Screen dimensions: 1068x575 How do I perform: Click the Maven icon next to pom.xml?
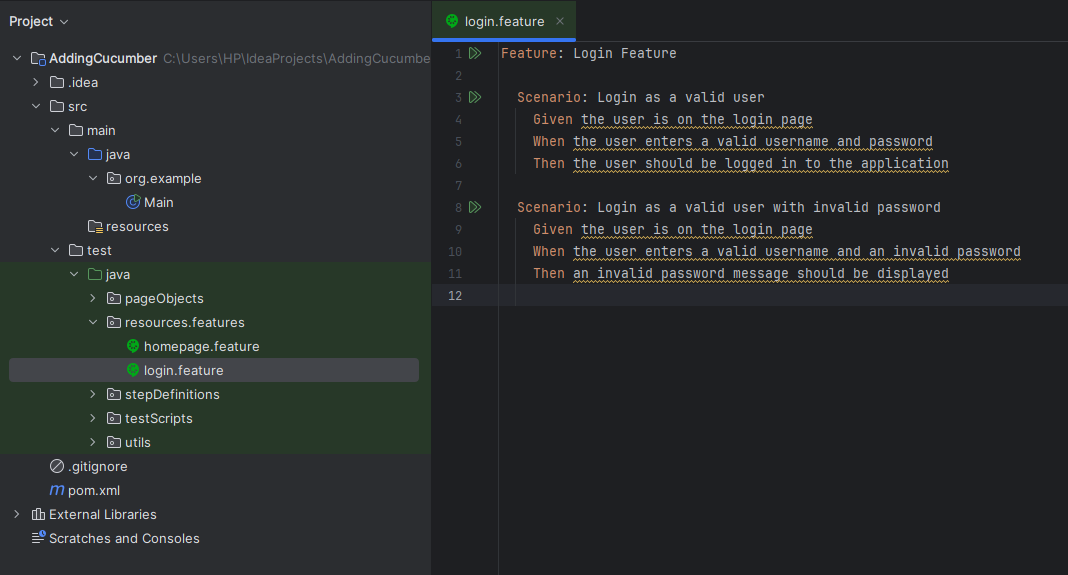pyautogui.click(x=57, y=491)
